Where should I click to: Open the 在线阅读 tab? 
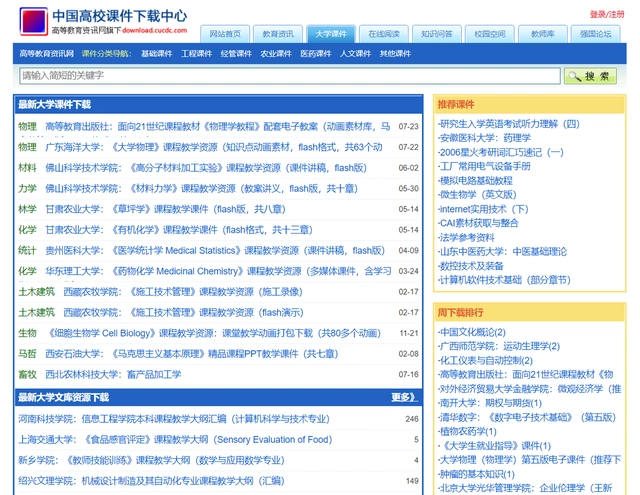point(384,34)
